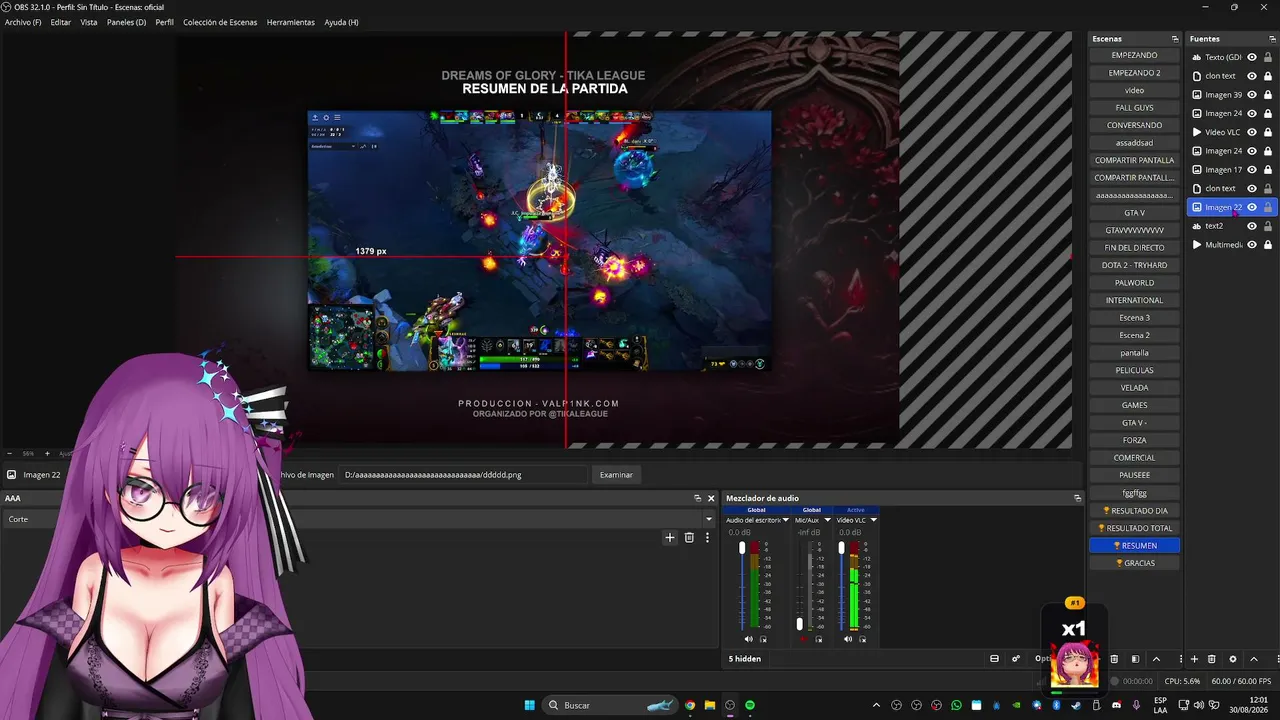
Task: Click the Windows taskbar Buscar search box
Action: (x=610, y=705)
